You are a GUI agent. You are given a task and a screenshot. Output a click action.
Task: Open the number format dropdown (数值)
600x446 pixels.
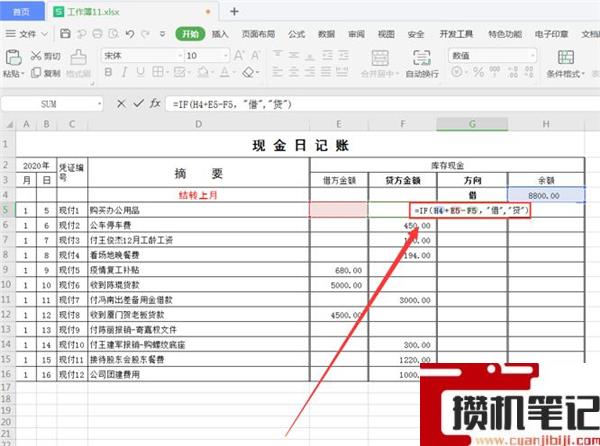(532, 56)
